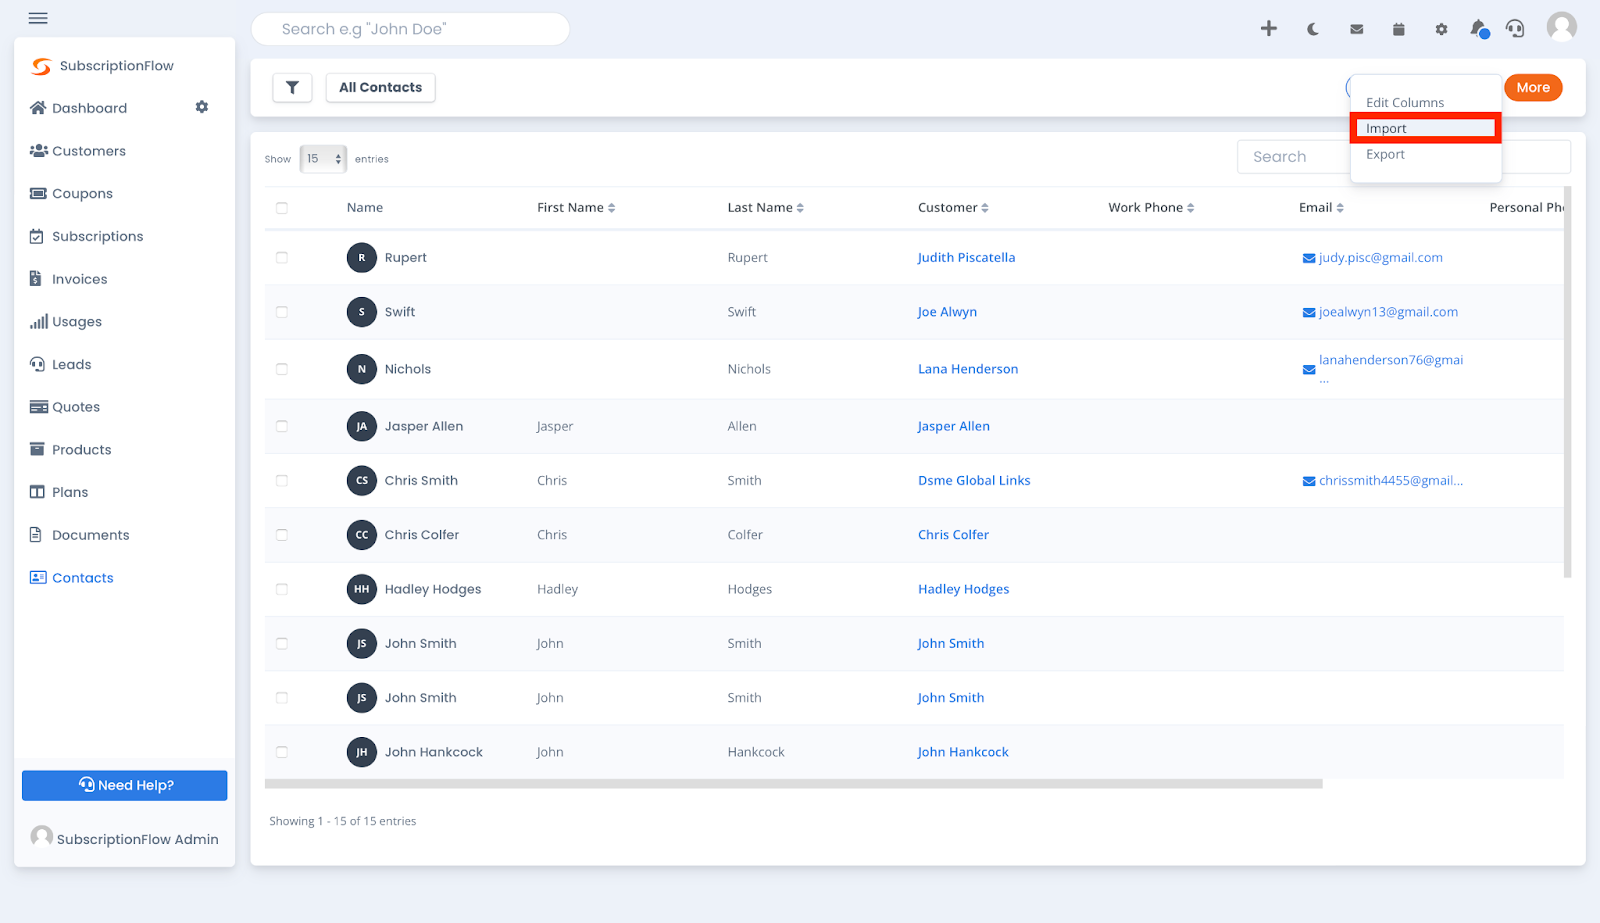Sort by Customer column
The width and height of the screenshot is (1600, 923).
point(953,208)
